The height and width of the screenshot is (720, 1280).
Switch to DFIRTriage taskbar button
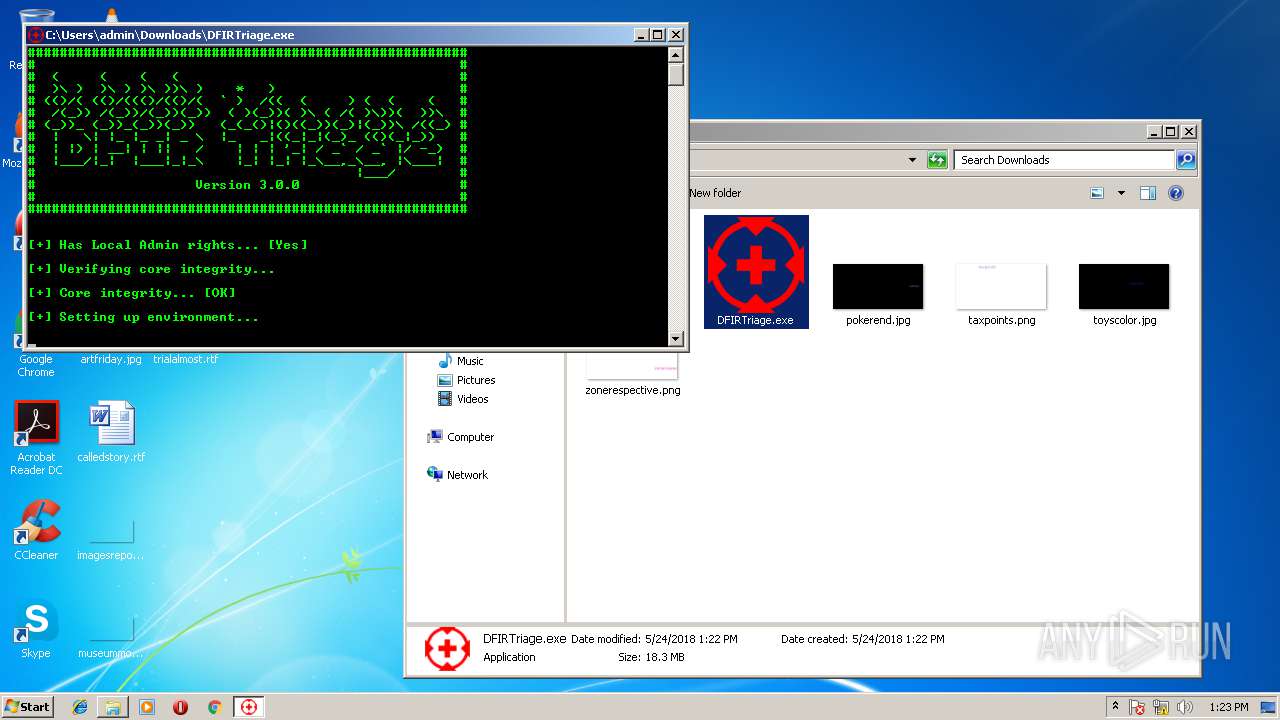[248, 707]
